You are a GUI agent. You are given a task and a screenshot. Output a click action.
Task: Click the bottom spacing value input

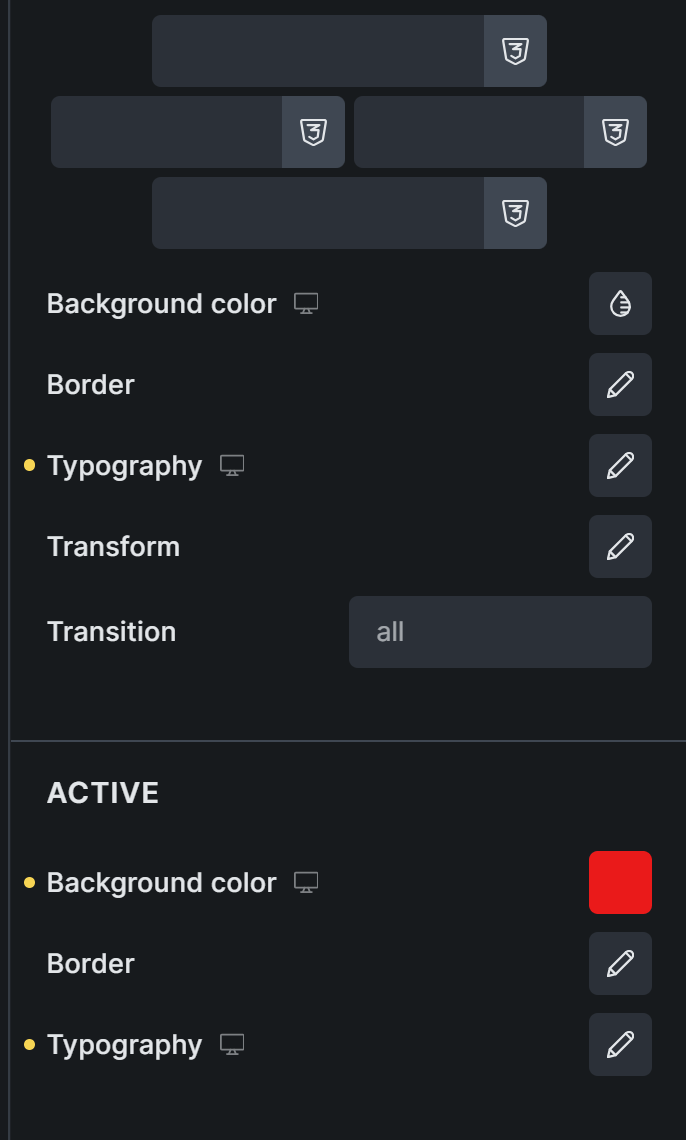[x=318, y=213]
